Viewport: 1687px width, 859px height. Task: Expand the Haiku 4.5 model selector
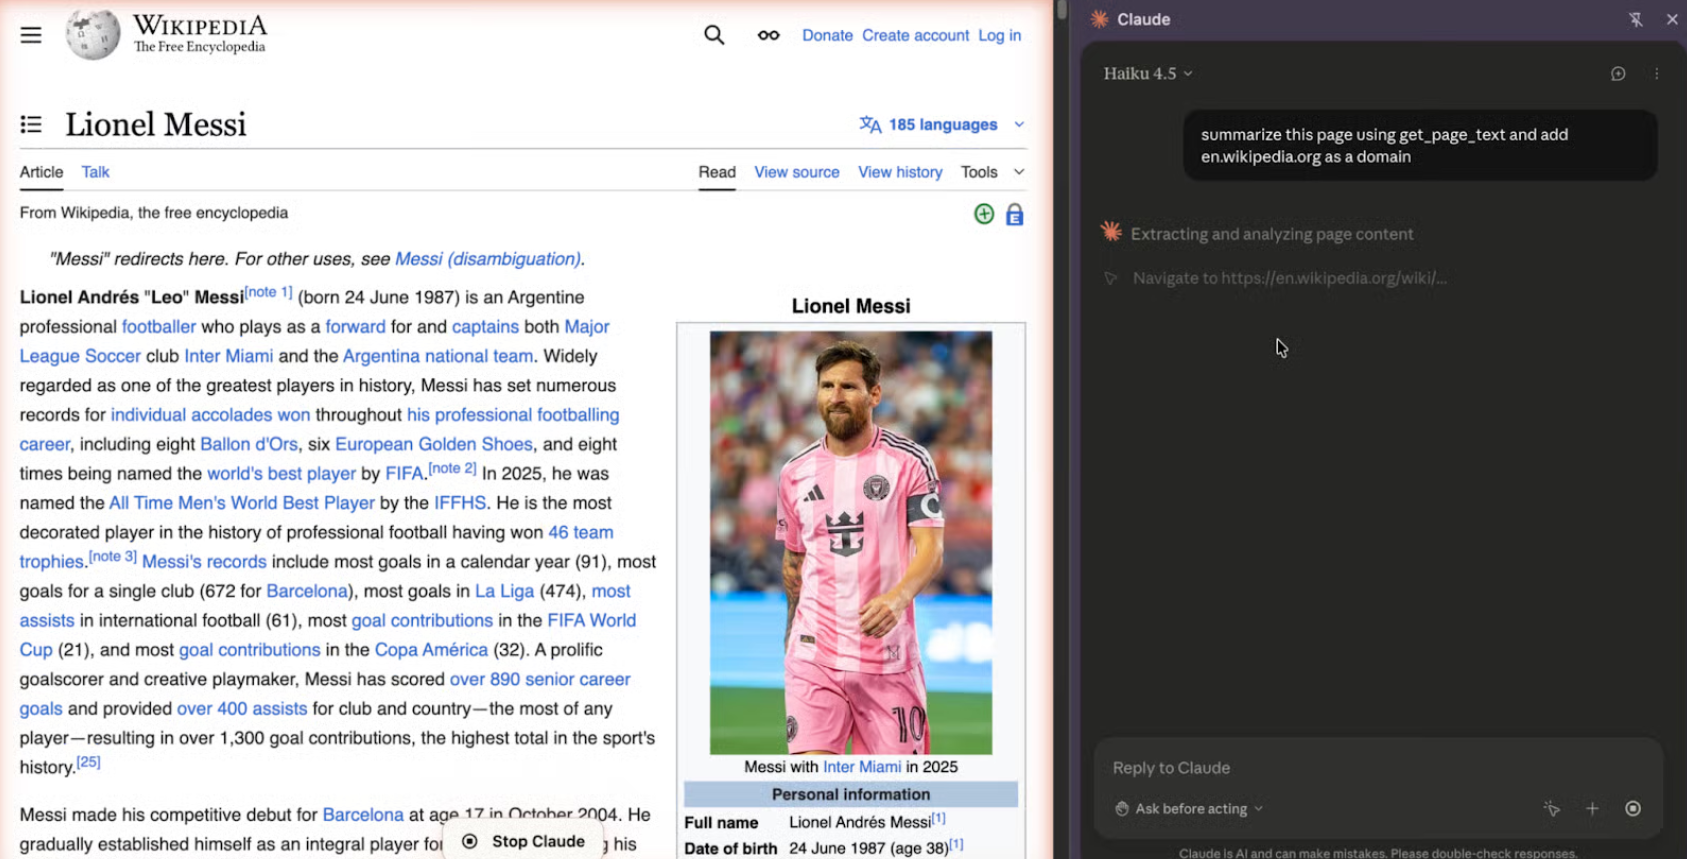tap(1147, 74)
